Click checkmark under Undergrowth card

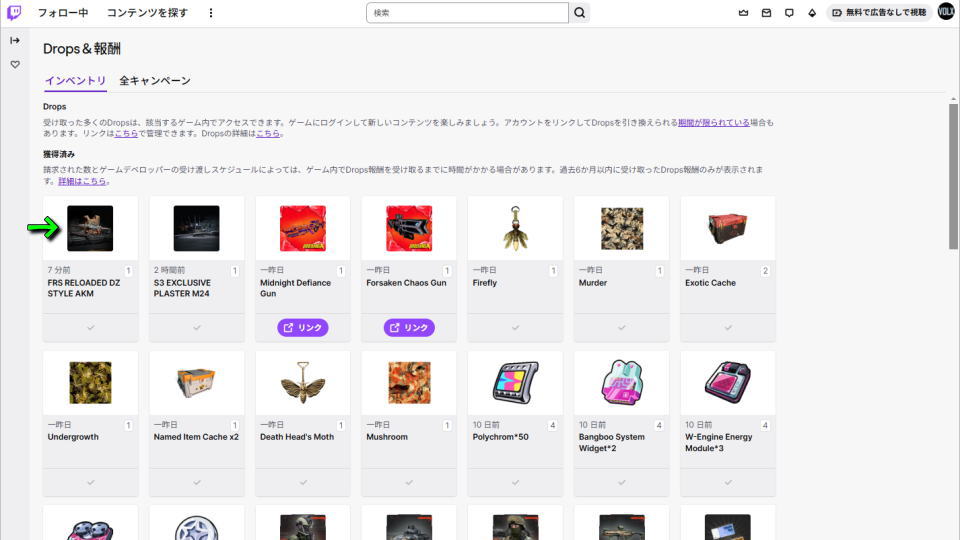click(91, 482)
